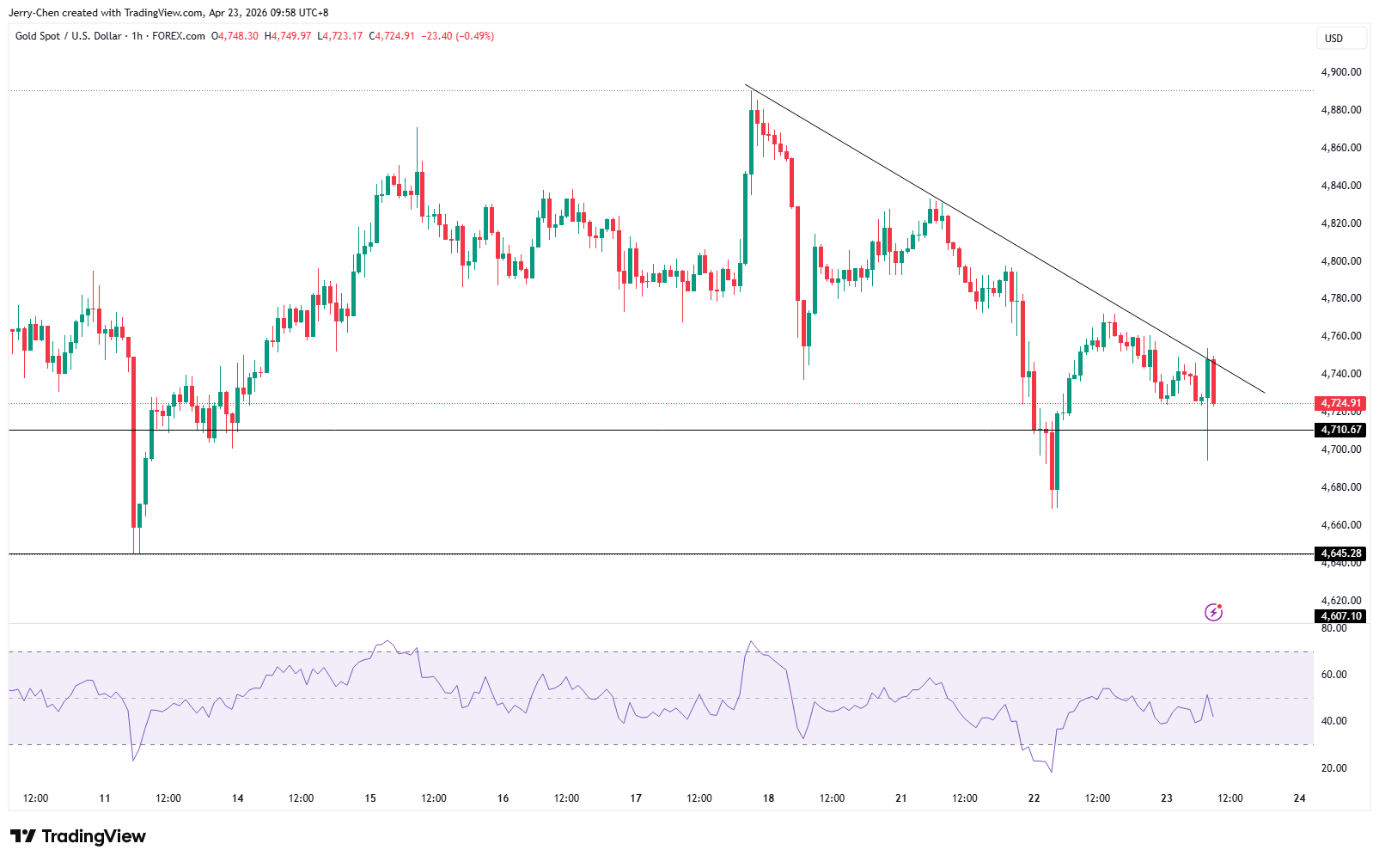This screenshot has height=862, width=1379.
Task: Click the TradingView logo at bottom left
Action: pos(78,836)
